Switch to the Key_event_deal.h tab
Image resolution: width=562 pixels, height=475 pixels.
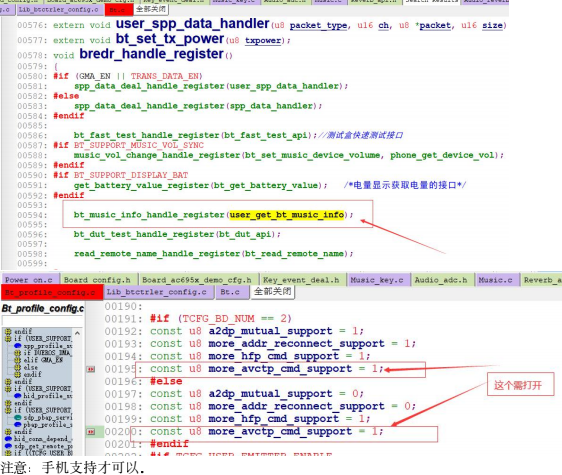301,280
